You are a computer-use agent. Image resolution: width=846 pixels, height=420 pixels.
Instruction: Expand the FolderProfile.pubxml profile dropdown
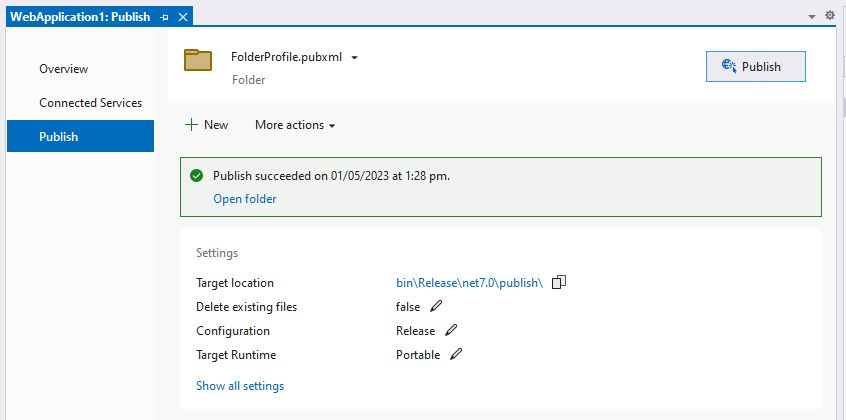[354, 58]
